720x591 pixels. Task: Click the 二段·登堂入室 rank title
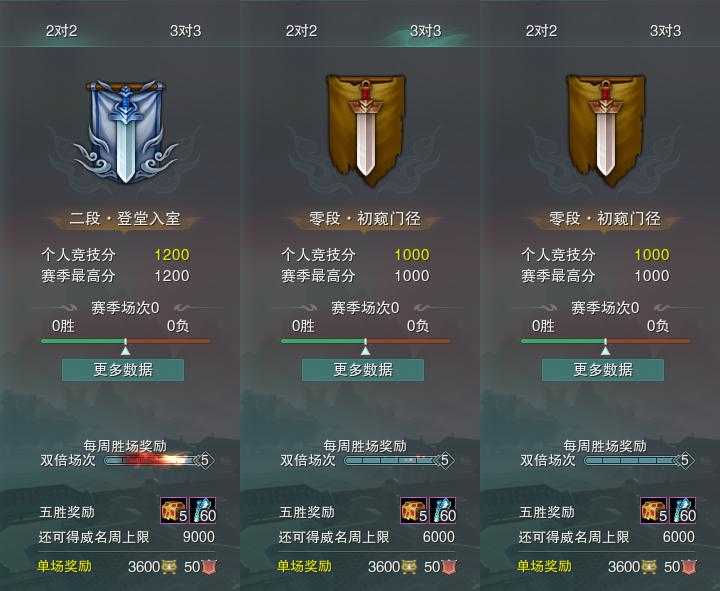tap(124, 219)
